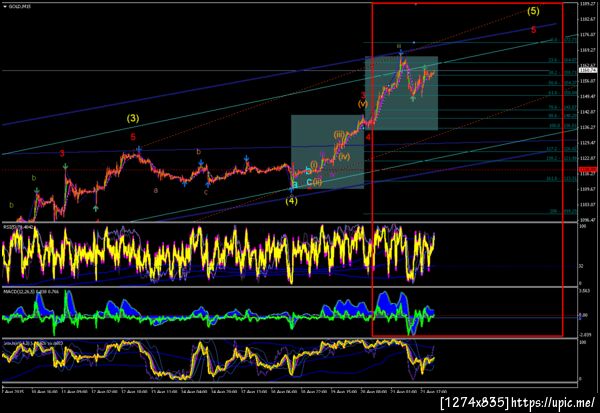
Task: Click the 1136.27 price on the scale
Action: point(587,127)
